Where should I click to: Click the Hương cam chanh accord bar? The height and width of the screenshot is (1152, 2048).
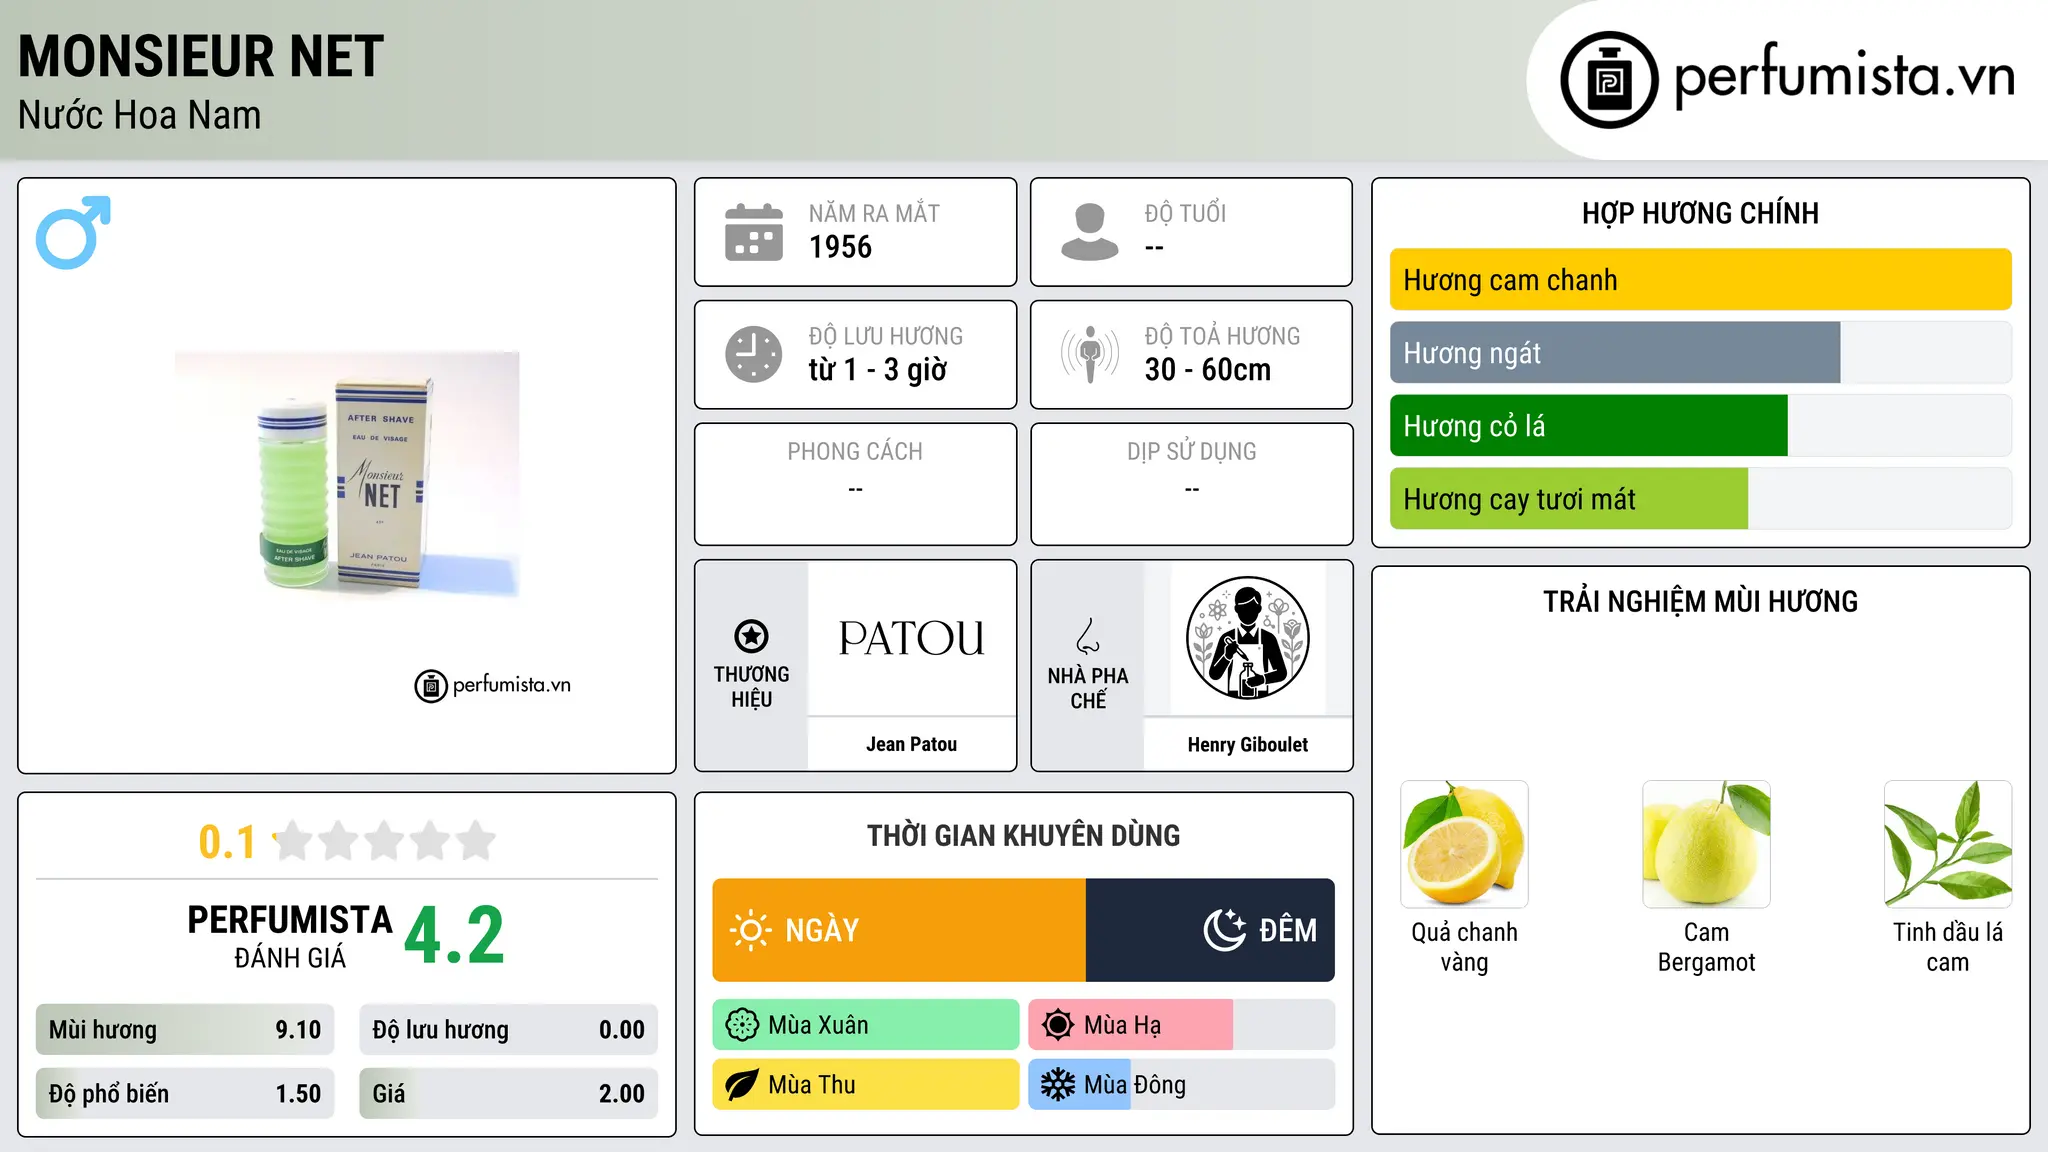click(1701, 280)
